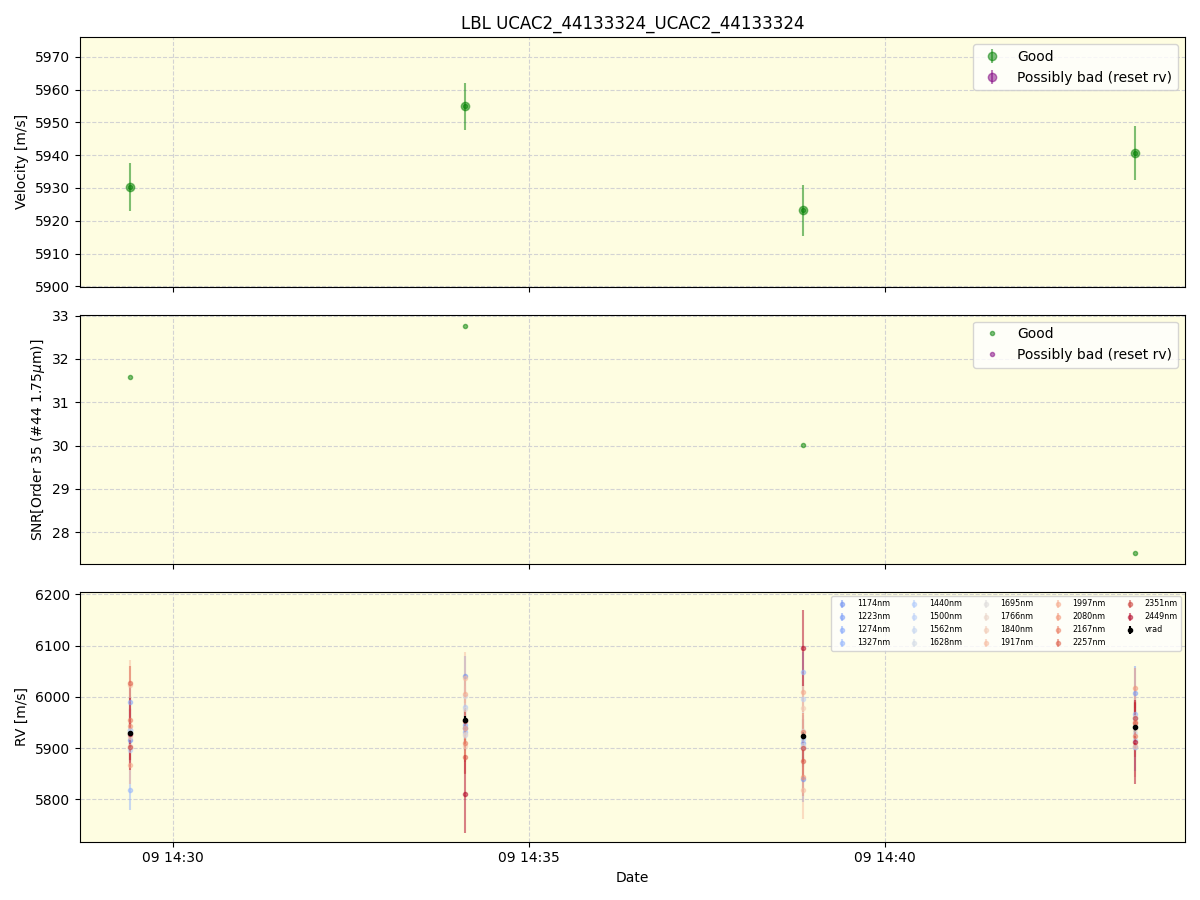
Task: Click the 'vrad' legend entry
Action: click(1154, 630)
